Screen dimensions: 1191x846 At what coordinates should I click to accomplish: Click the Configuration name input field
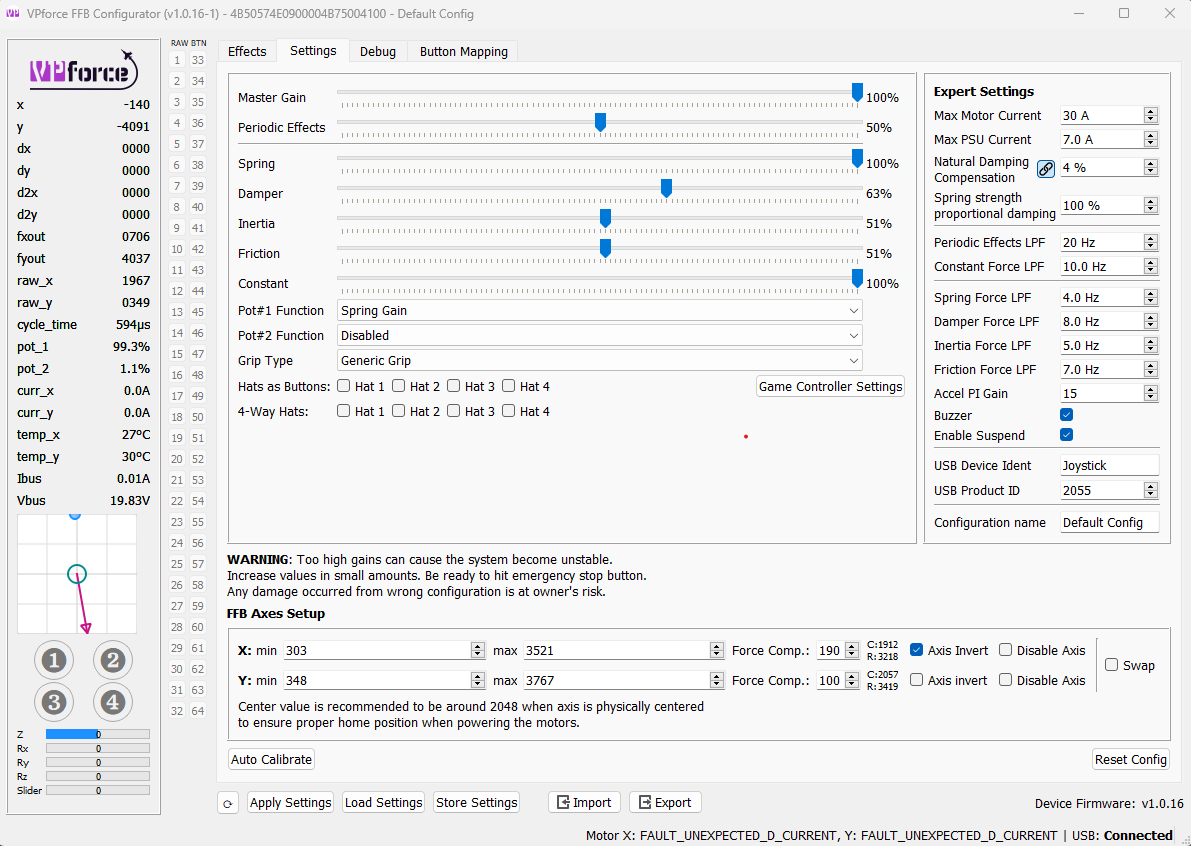click(1108, 522)
